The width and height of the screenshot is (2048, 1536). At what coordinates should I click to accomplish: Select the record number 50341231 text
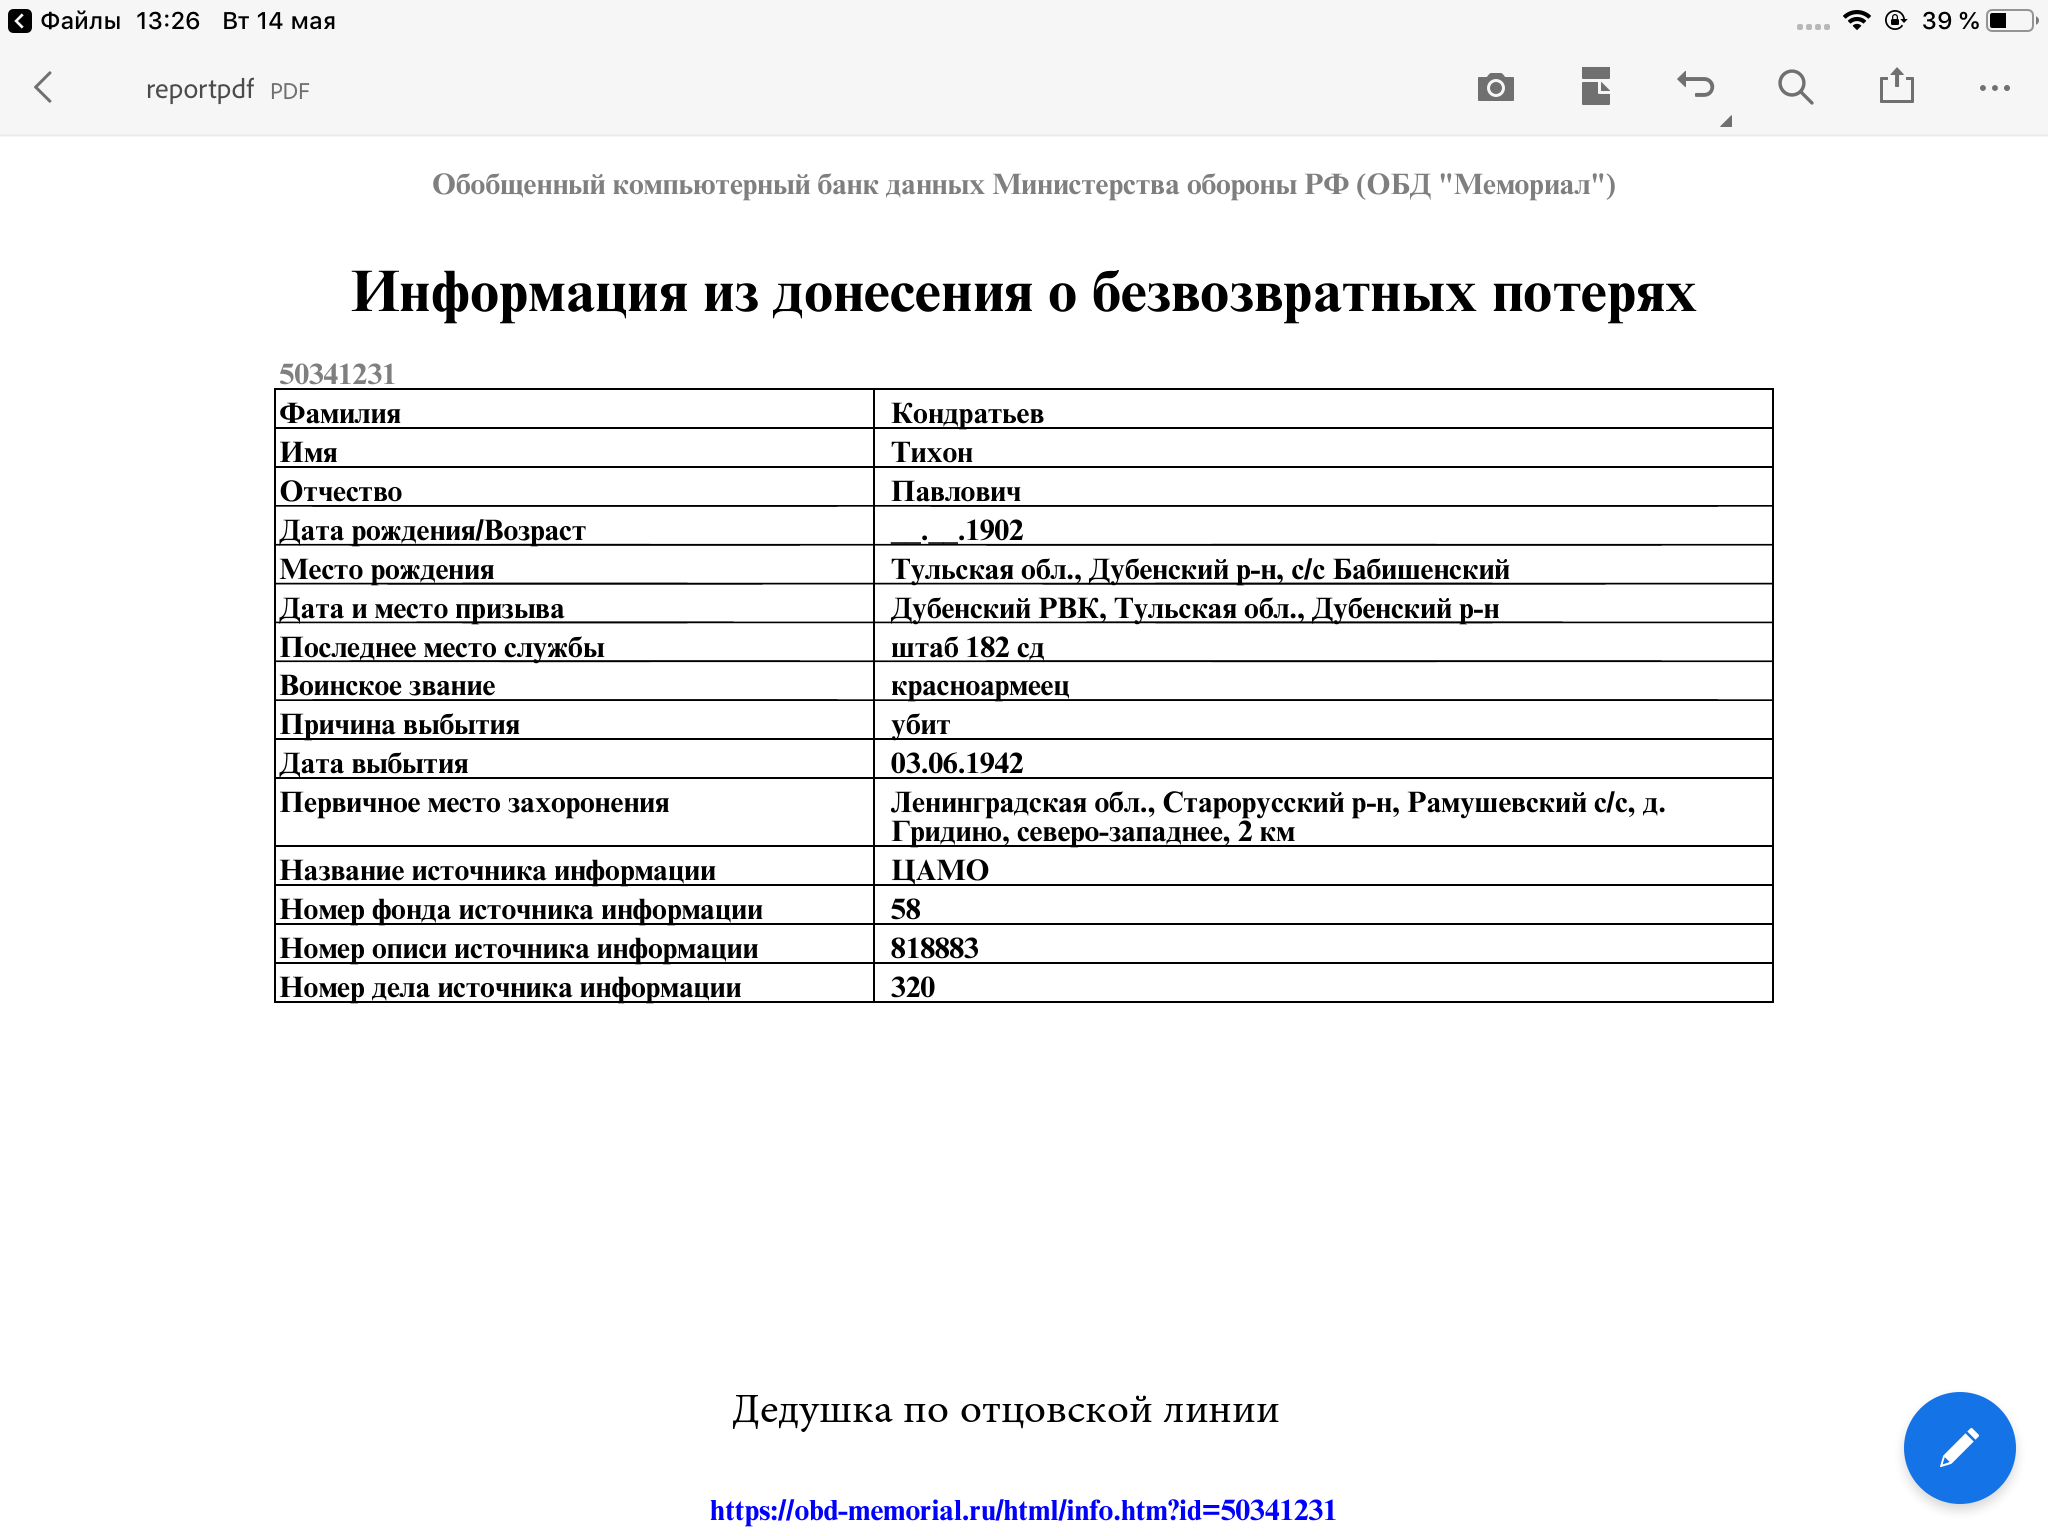pos(337,373)
